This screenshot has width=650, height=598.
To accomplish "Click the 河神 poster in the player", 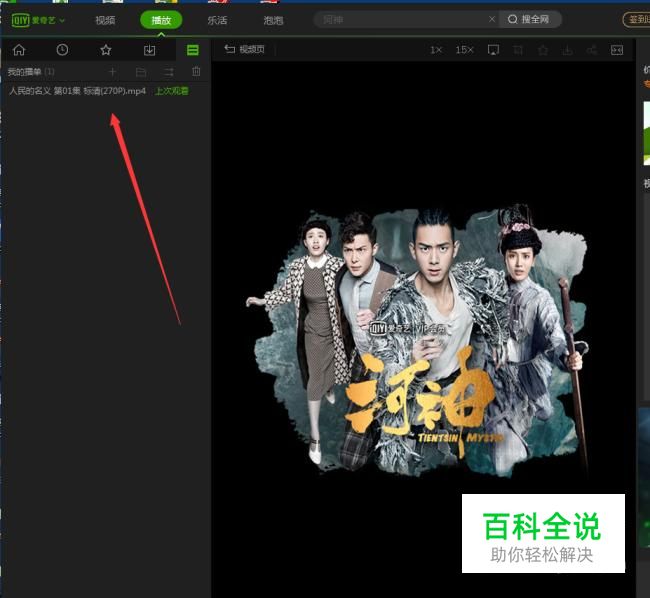I will pyautogui.click(x=417, y=340).
